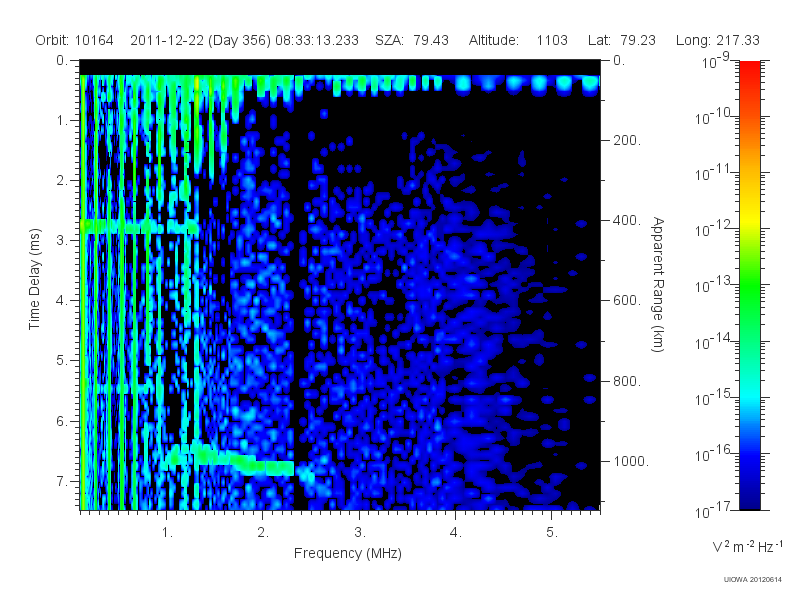800x600 pixels.
Task: Click the 10^-9 color scale label
Action: pyautogui.click(x=715, y=61)
